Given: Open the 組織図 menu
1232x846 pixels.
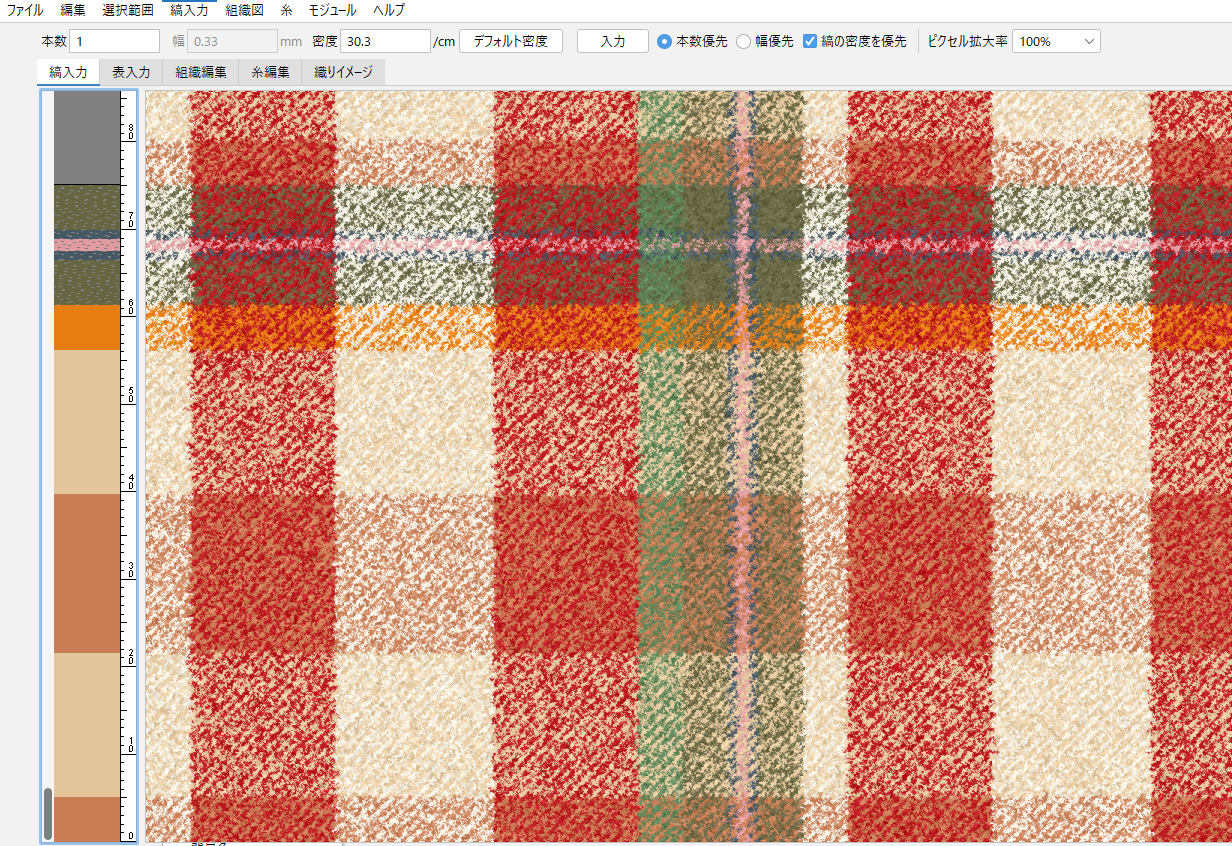Looking at the screenshot, I should tap(245, 10).
